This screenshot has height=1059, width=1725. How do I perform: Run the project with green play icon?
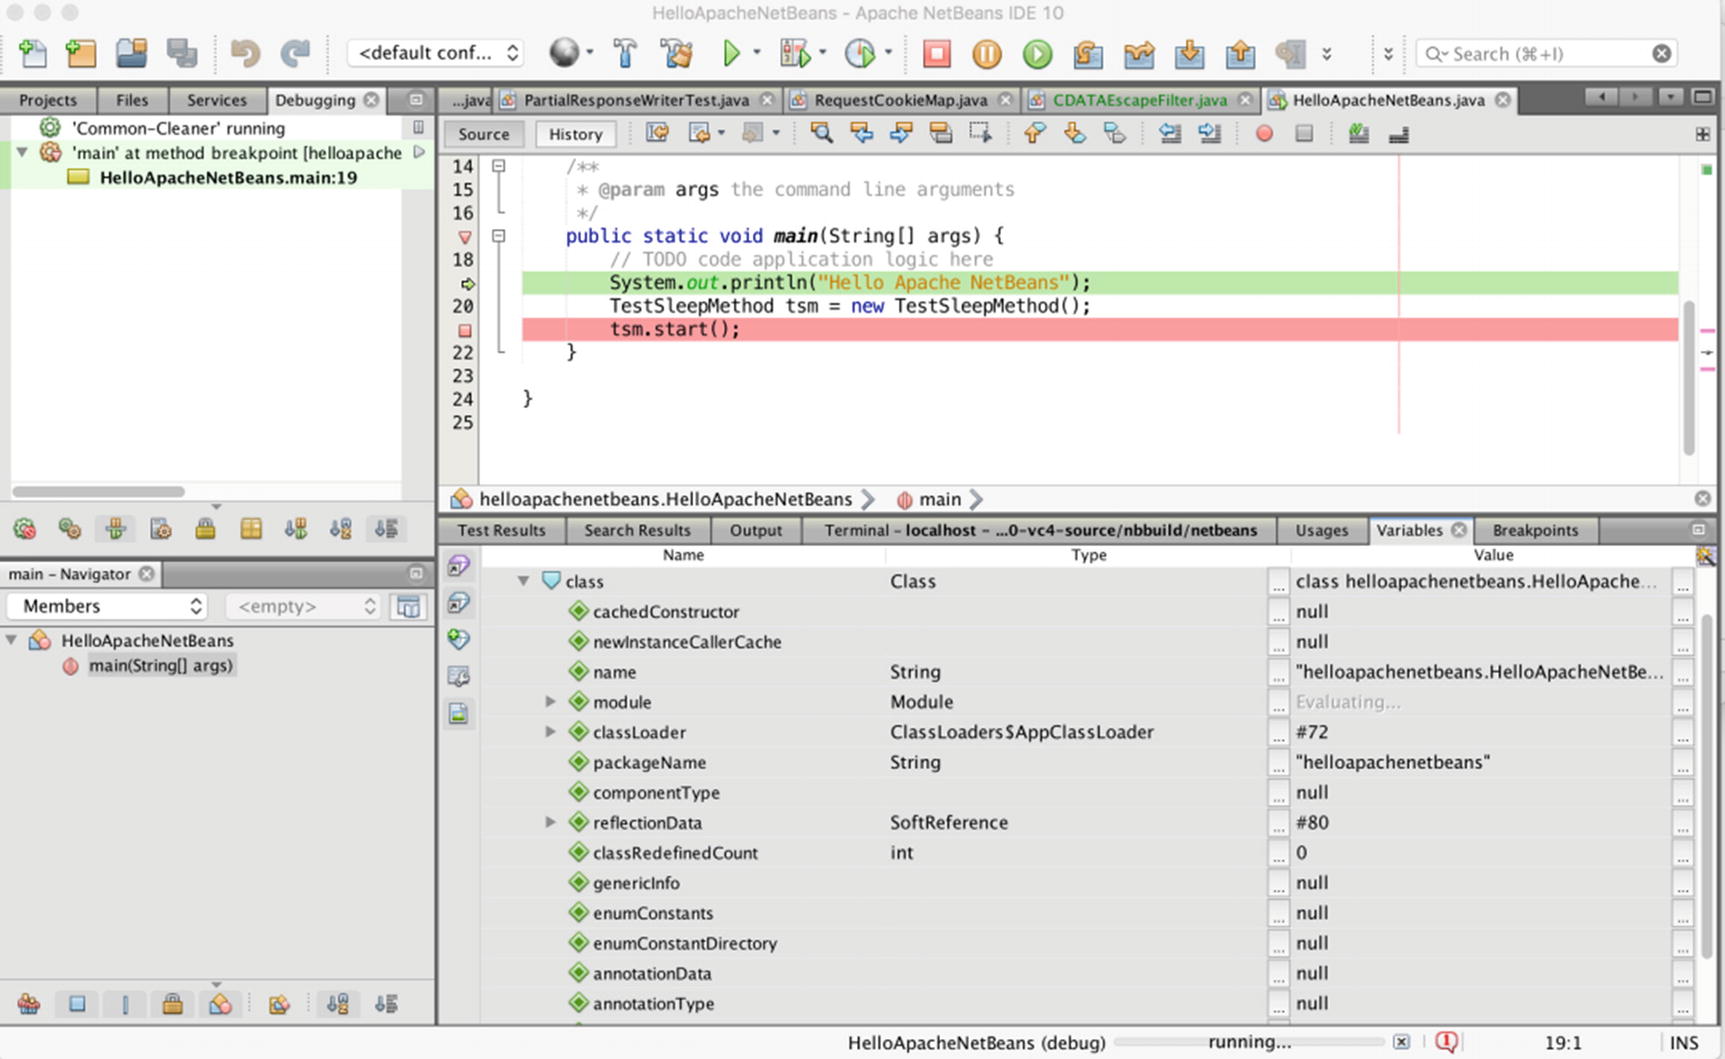click(x=731, y=53)
